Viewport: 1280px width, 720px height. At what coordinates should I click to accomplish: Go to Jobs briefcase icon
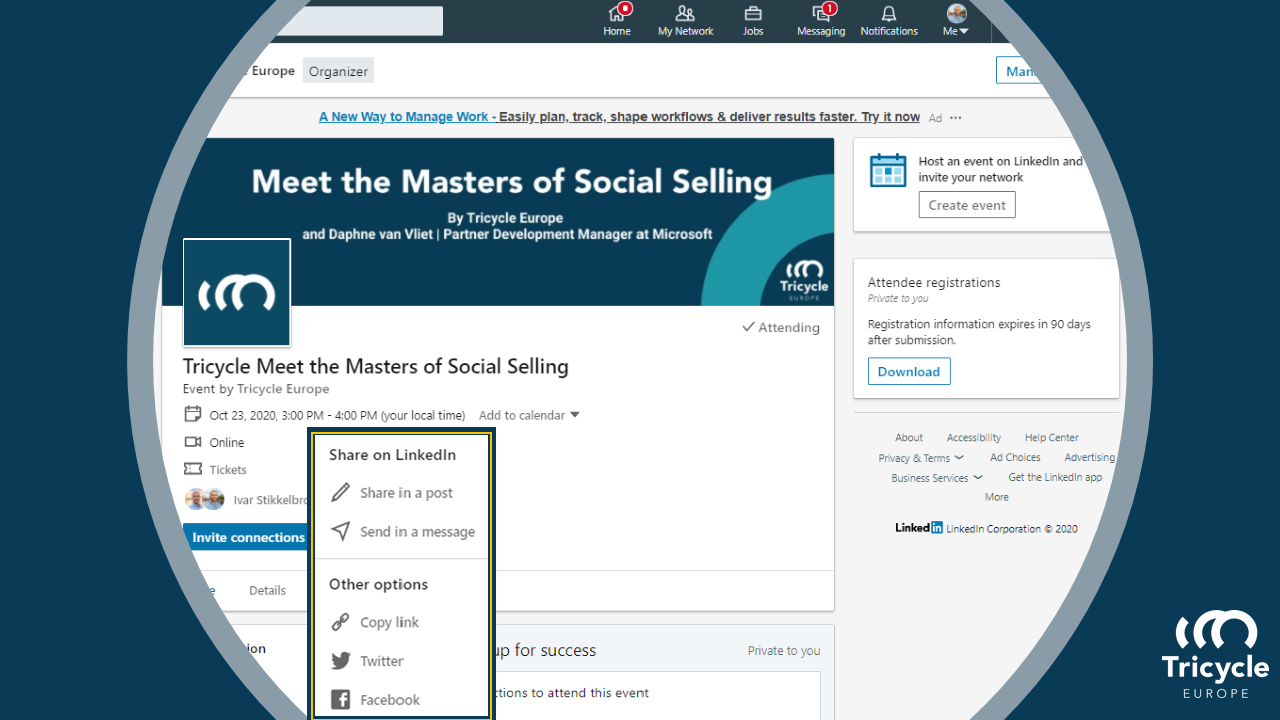pos(753,14)
